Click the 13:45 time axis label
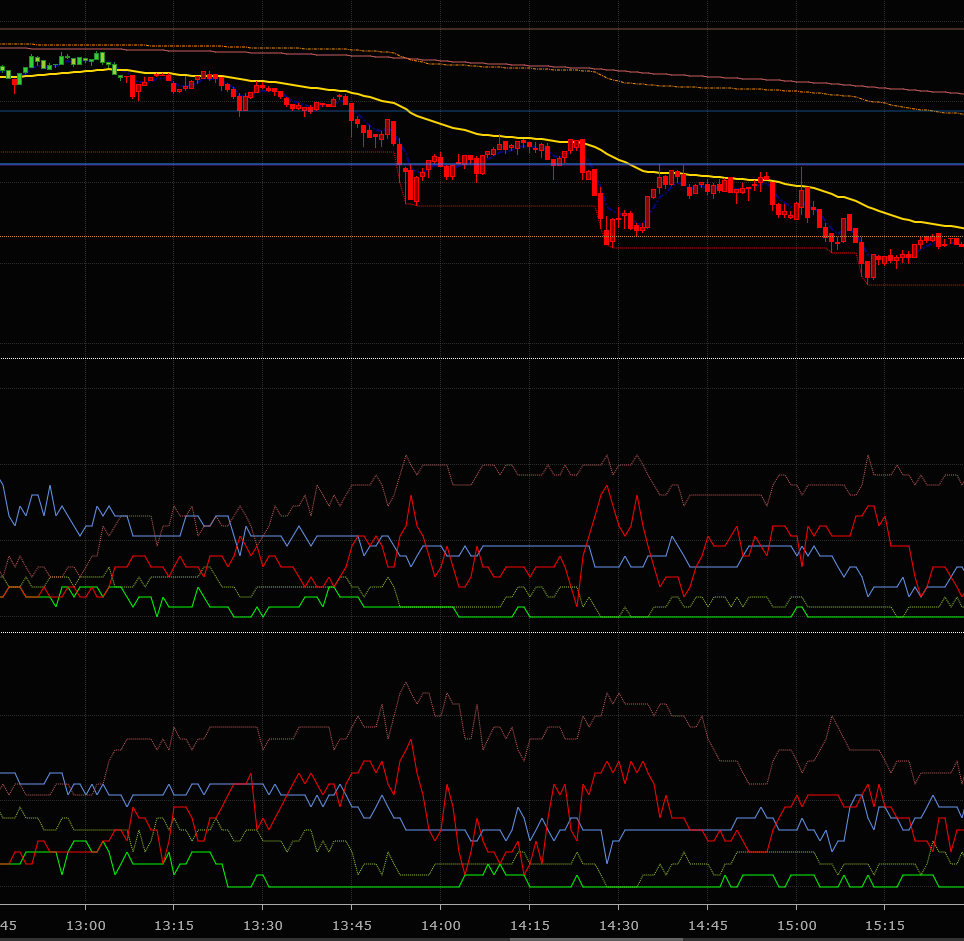This screenshot has width=964, height=941. [352, 926]
